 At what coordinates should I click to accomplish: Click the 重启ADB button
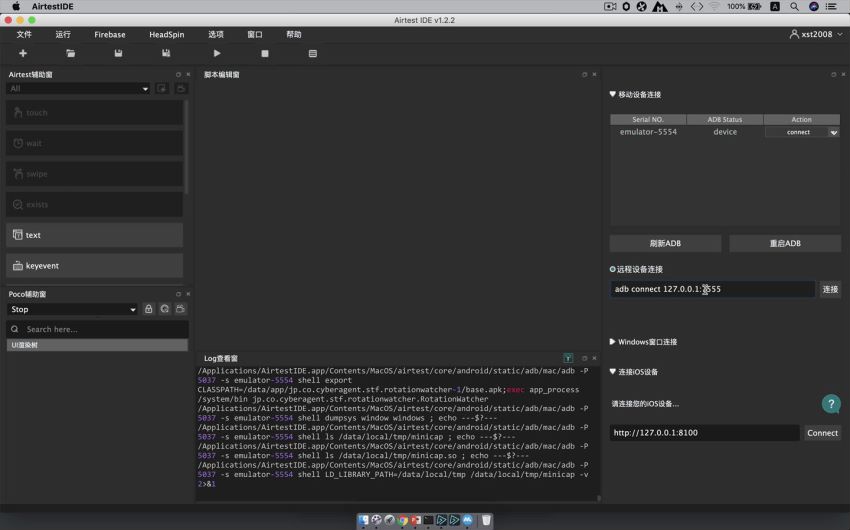[x=785, y=243]
